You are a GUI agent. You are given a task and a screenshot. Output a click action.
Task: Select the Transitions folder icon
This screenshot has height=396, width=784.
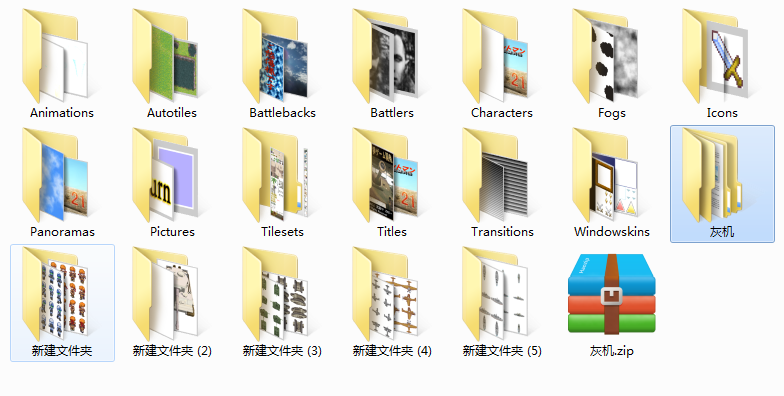click(495, 174)
